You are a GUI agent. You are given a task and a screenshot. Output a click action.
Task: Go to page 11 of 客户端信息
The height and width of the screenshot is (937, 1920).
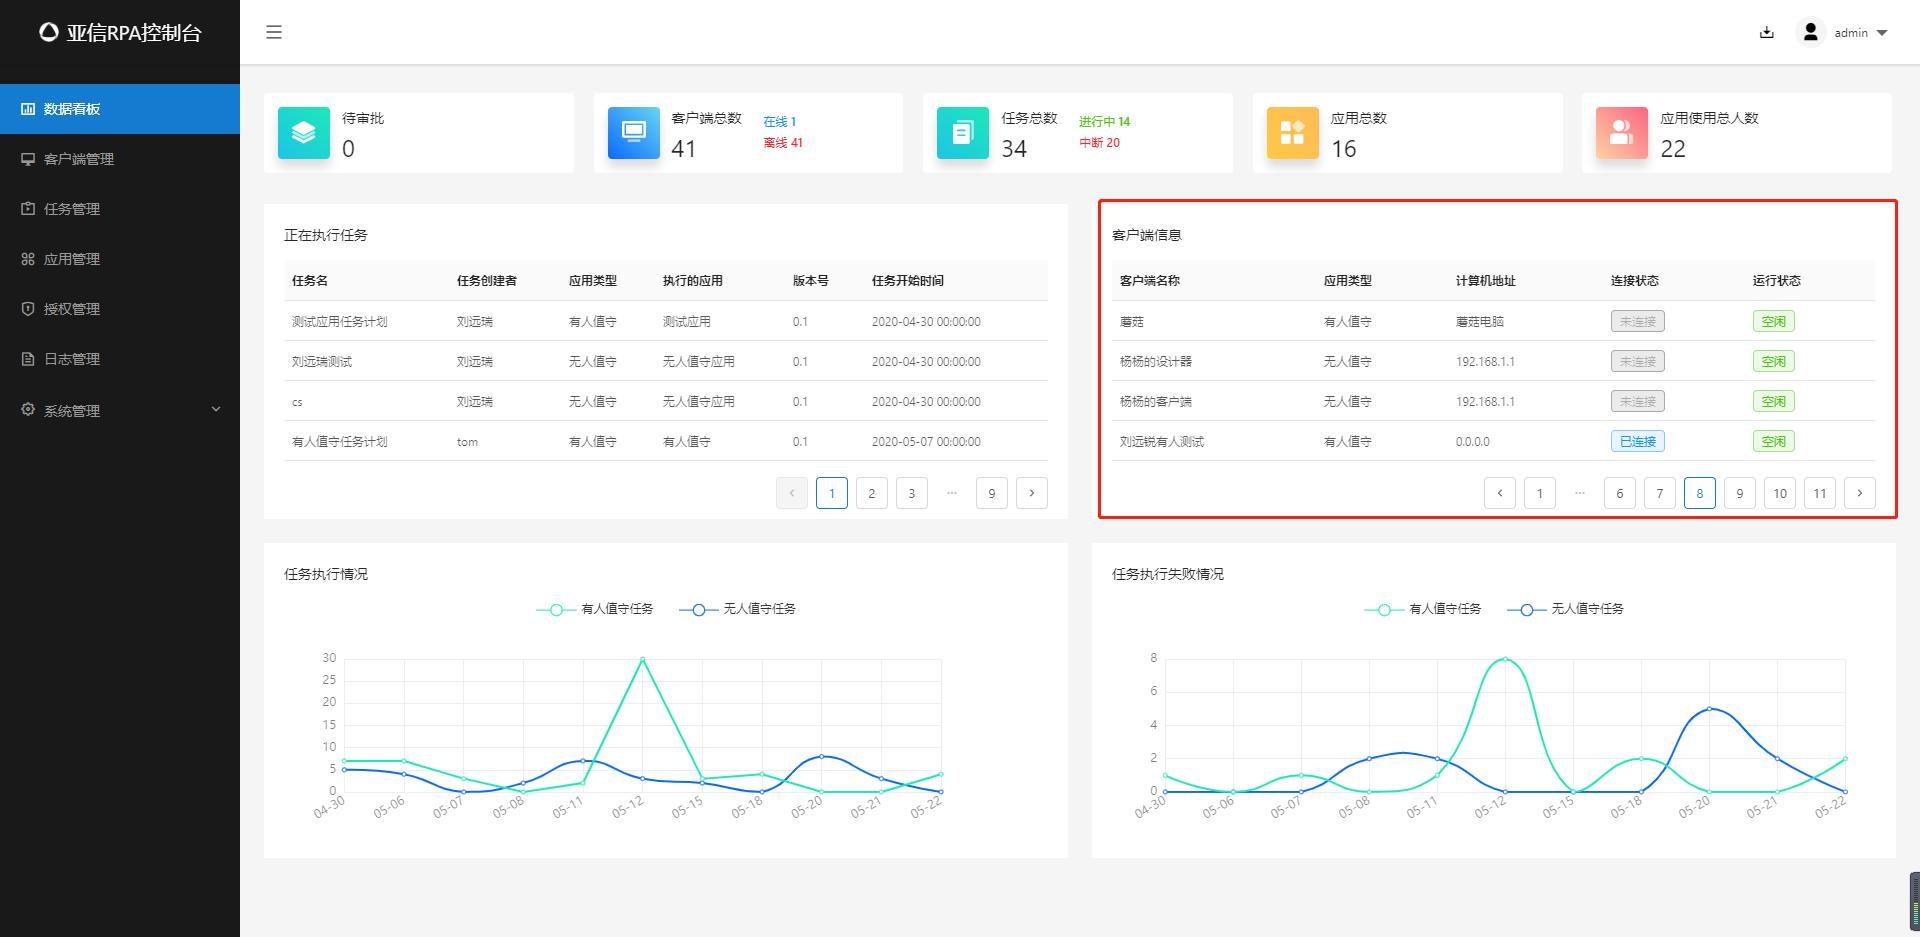[1820, 493]
